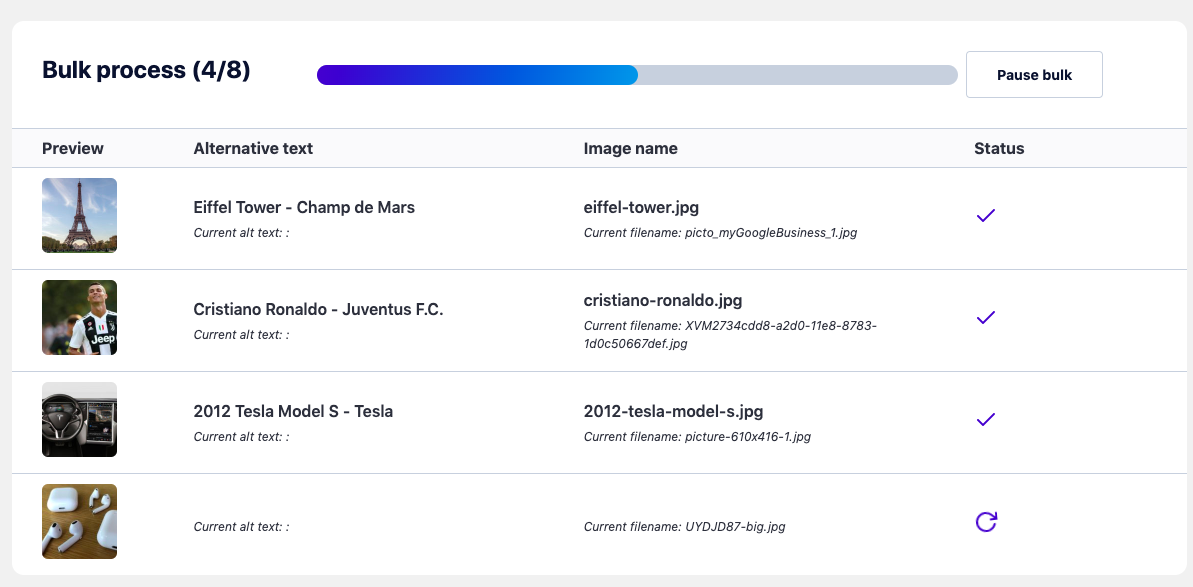Viewport: 1193px width, 587px height.
Task: Select the Status column header
Action: coord(999,148)
